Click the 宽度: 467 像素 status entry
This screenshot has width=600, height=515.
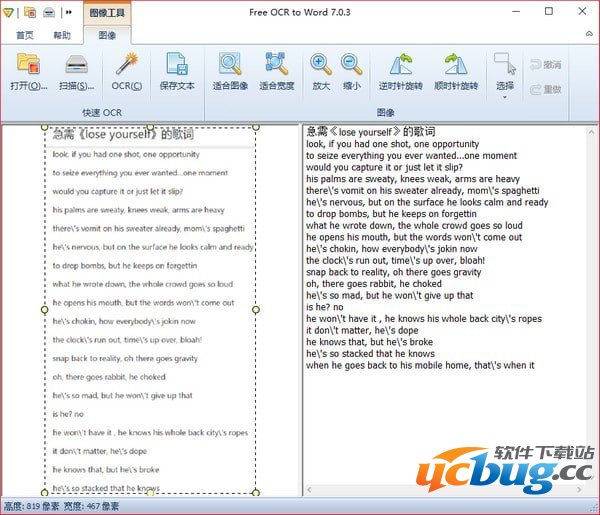coord(91,506)
